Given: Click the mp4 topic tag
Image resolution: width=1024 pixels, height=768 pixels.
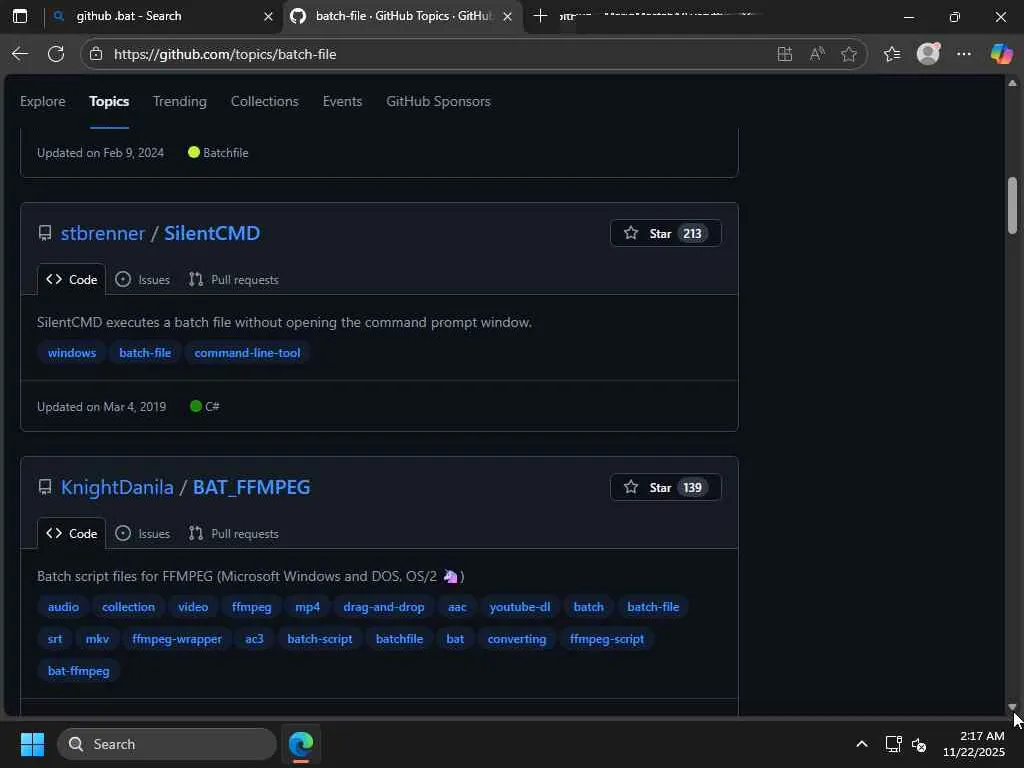Looking at the screenshot, I should point(308,607).
